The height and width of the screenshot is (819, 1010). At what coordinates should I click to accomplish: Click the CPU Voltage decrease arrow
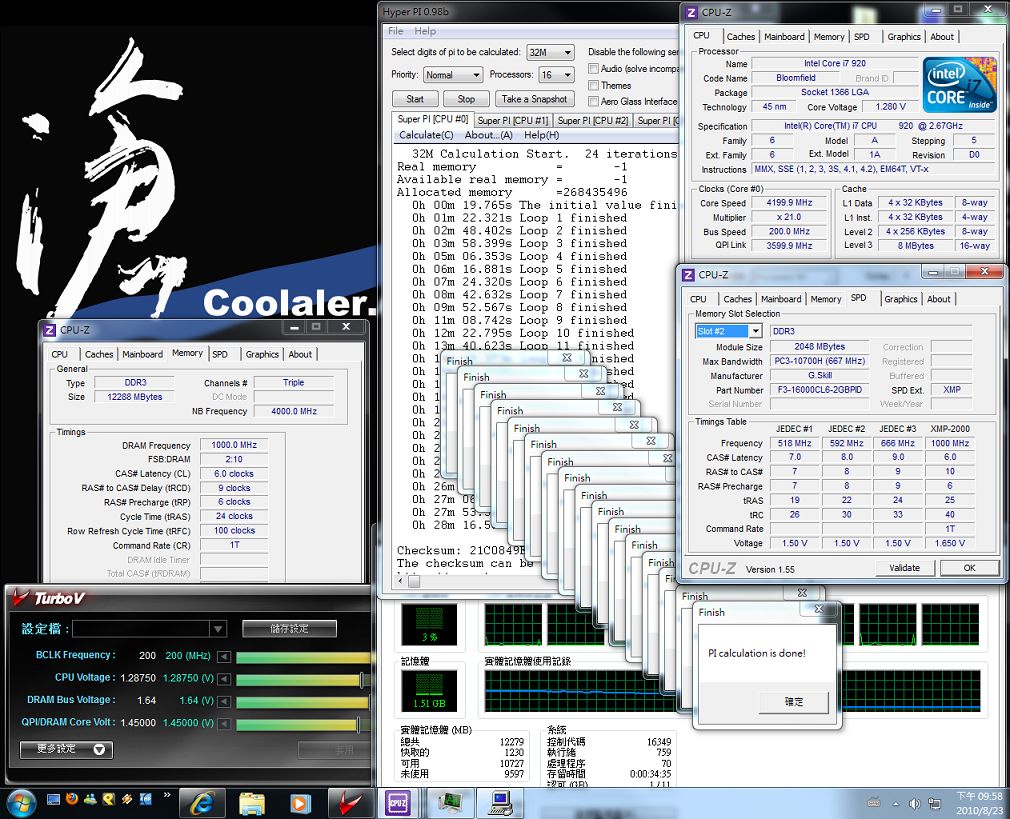coord(224,679)
